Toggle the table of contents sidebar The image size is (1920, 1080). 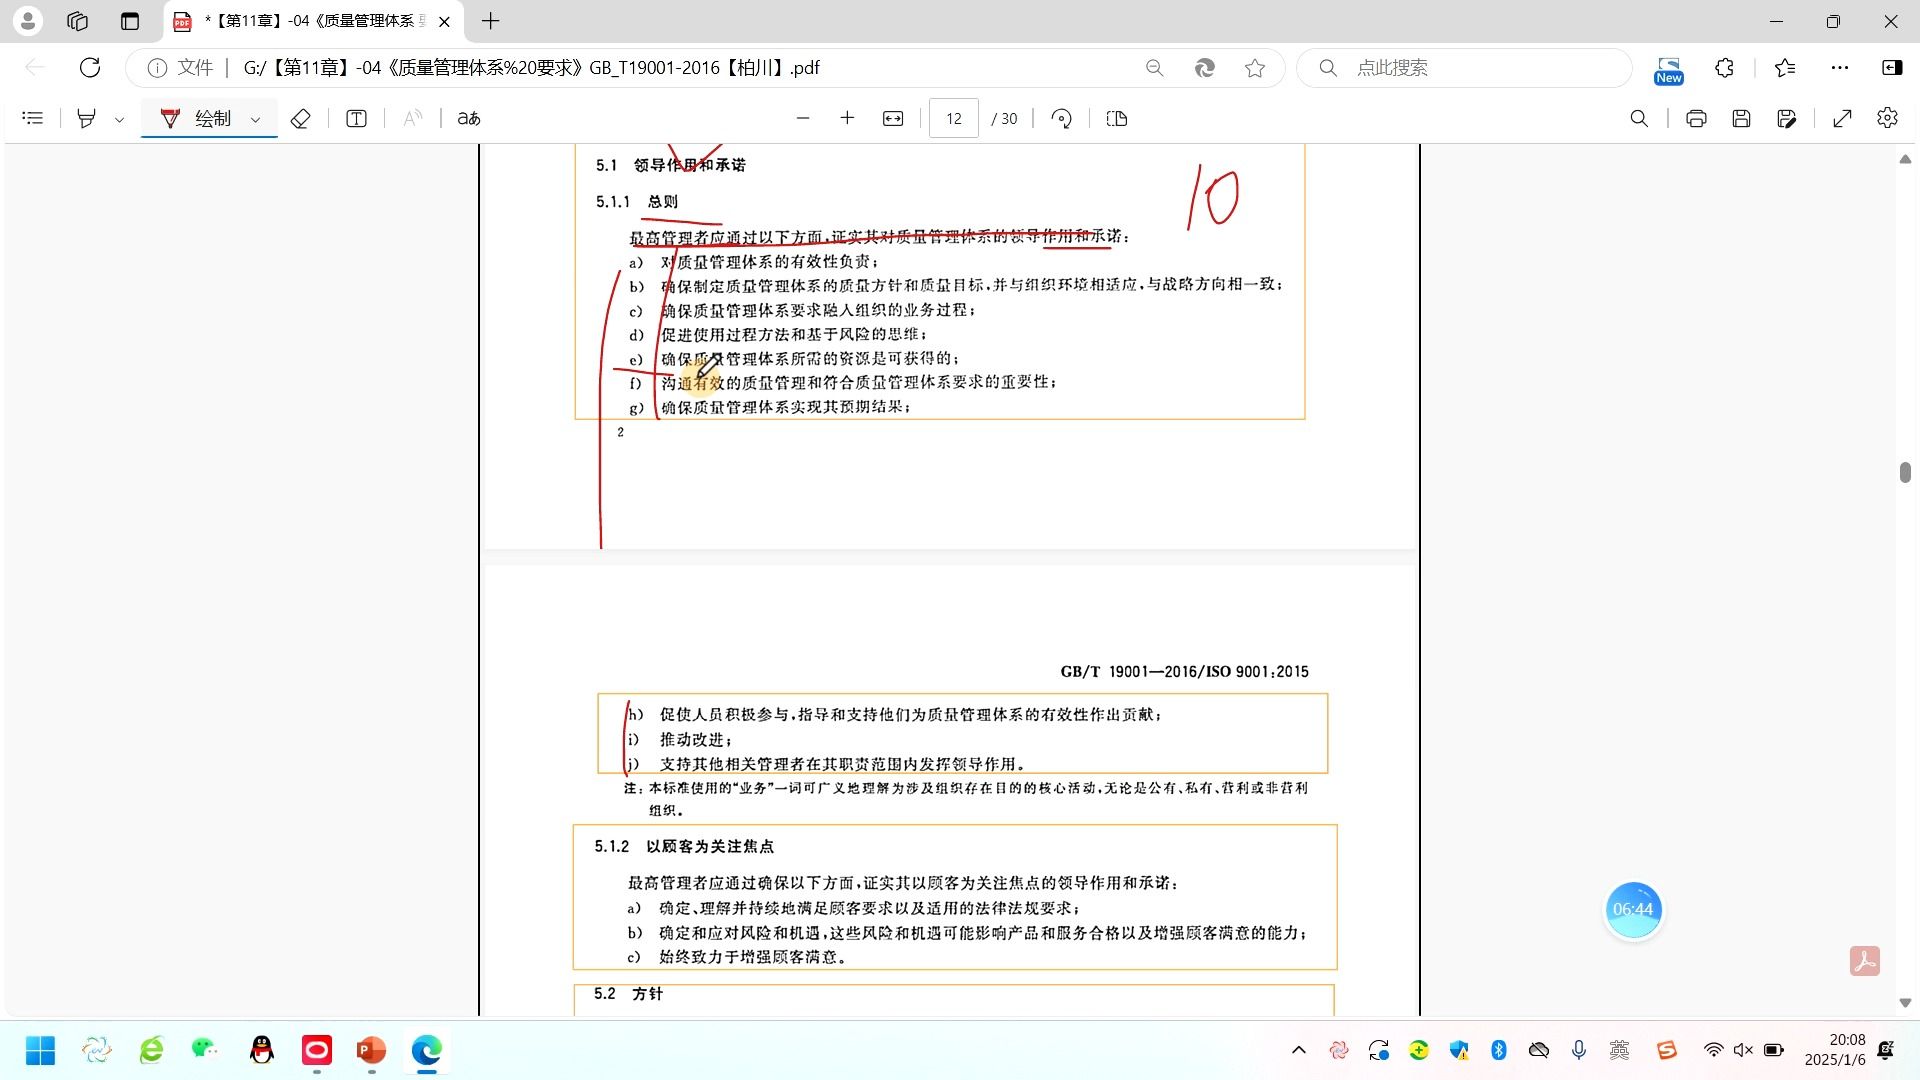pyautogui.click(x=33, y=119)
